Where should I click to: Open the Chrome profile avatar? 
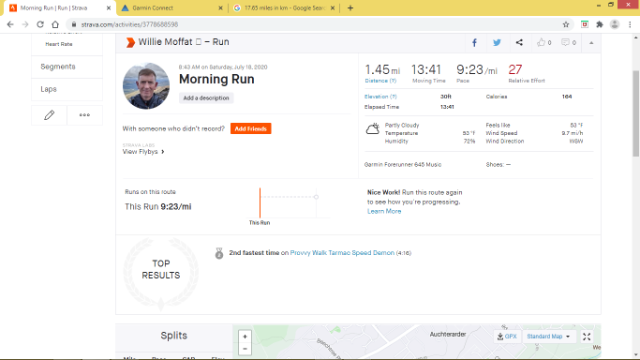click(x=615, y=24)
